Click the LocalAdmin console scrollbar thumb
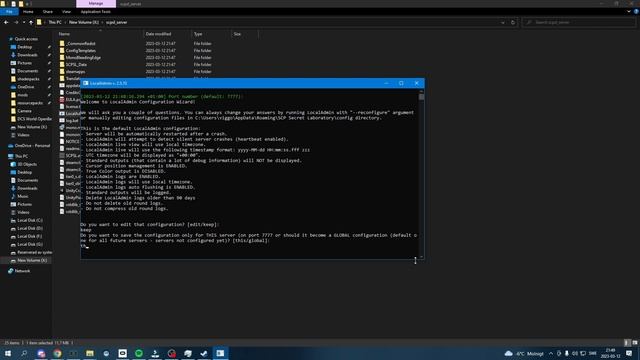Viewport: 640px width, 360px height. coord(421,98)
